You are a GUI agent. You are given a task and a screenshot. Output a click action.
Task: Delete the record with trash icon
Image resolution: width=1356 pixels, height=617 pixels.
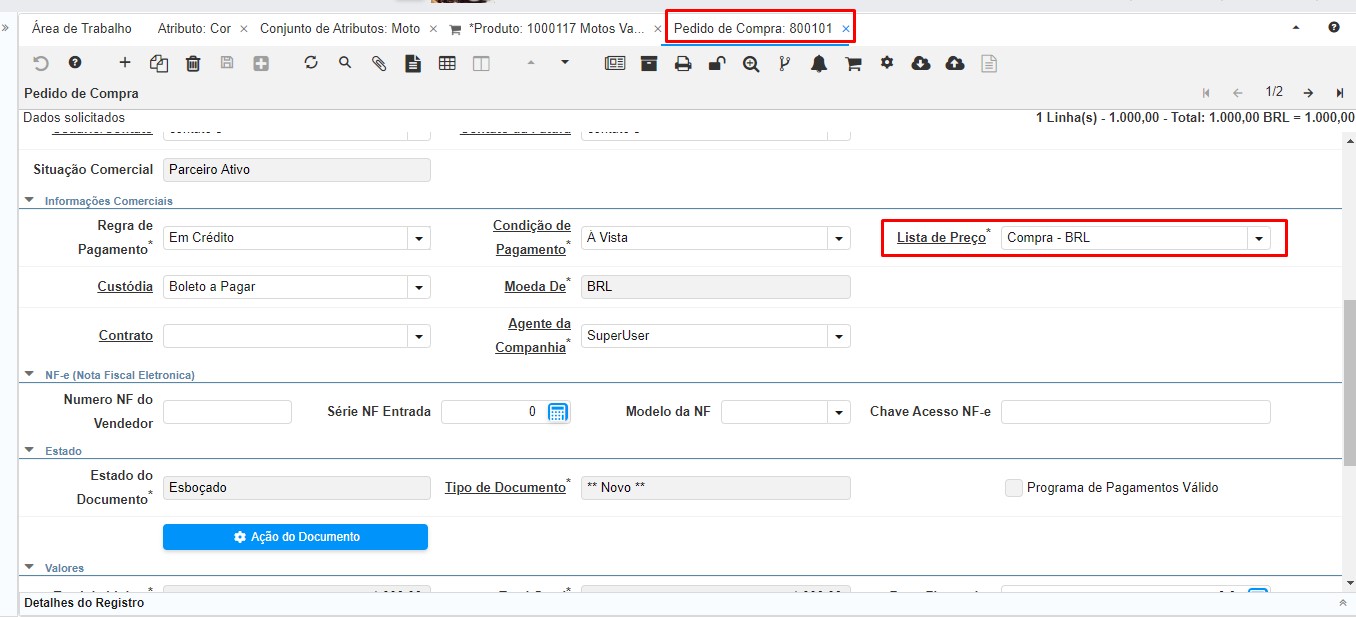click(193, 63)
